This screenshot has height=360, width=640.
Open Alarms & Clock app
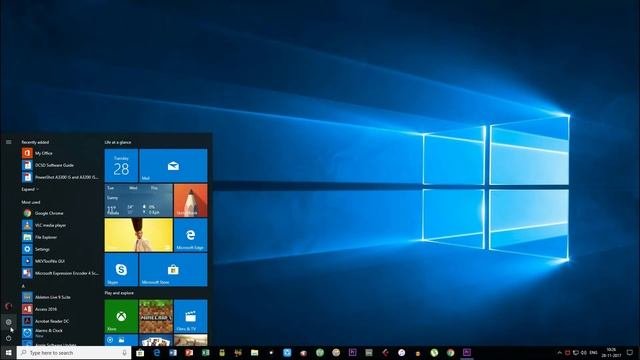pos(60,333)
